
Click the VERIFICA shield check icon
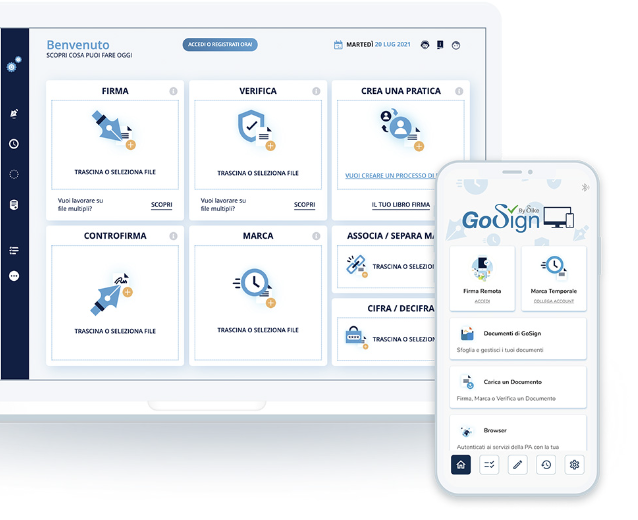tap(256, 130)
